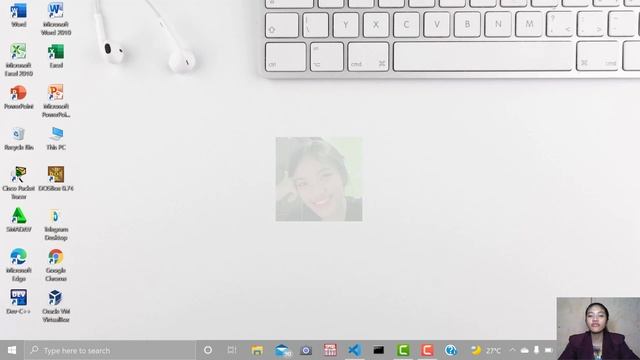640x360 pixels.
Task: Open the weather widget showing 27°C
Action: point(486,350)
